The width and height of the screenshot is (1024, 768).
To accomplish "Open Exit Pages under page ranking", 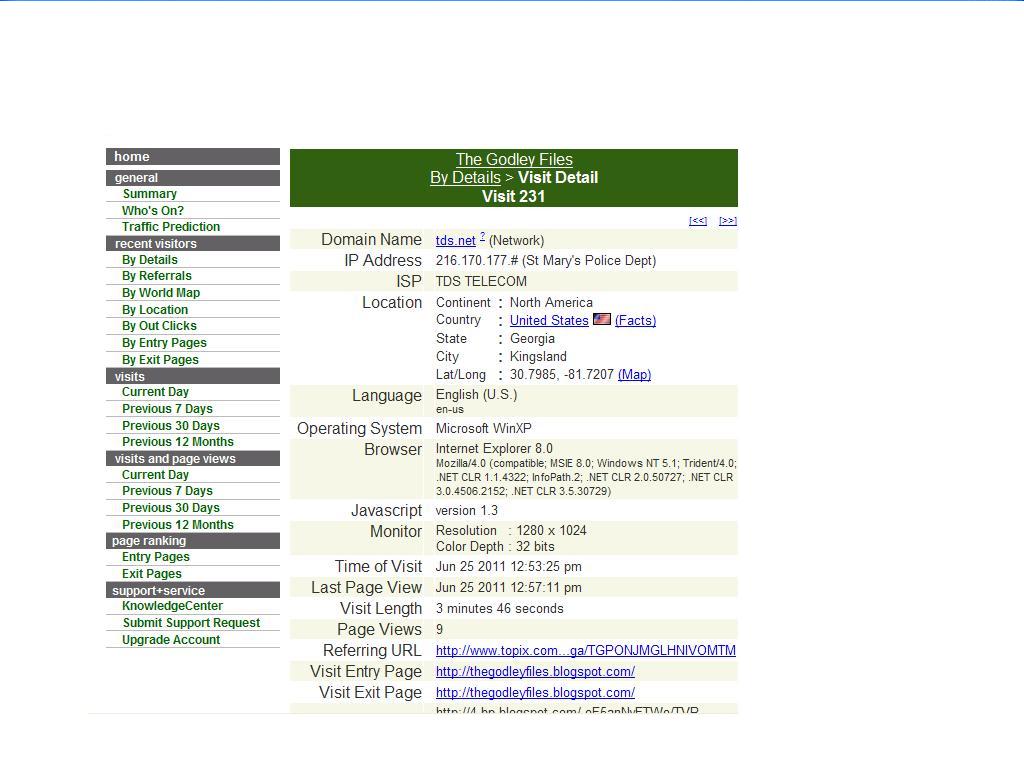I will pyautogui.click(x=152, y=574).
